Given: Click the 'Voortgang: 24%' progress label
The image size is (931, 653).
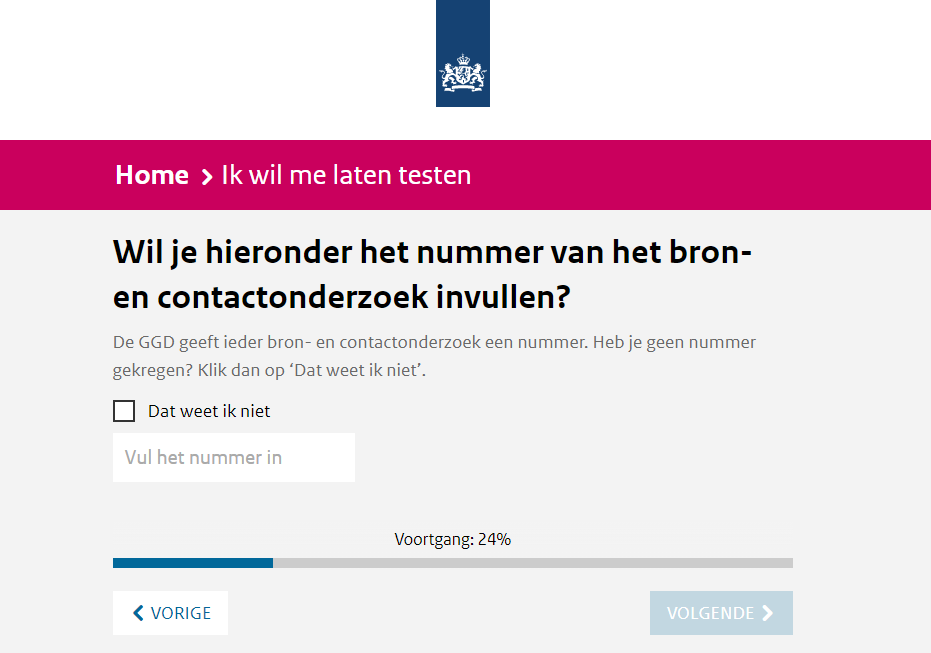Looking at the screenshot, I should point(452,540).
